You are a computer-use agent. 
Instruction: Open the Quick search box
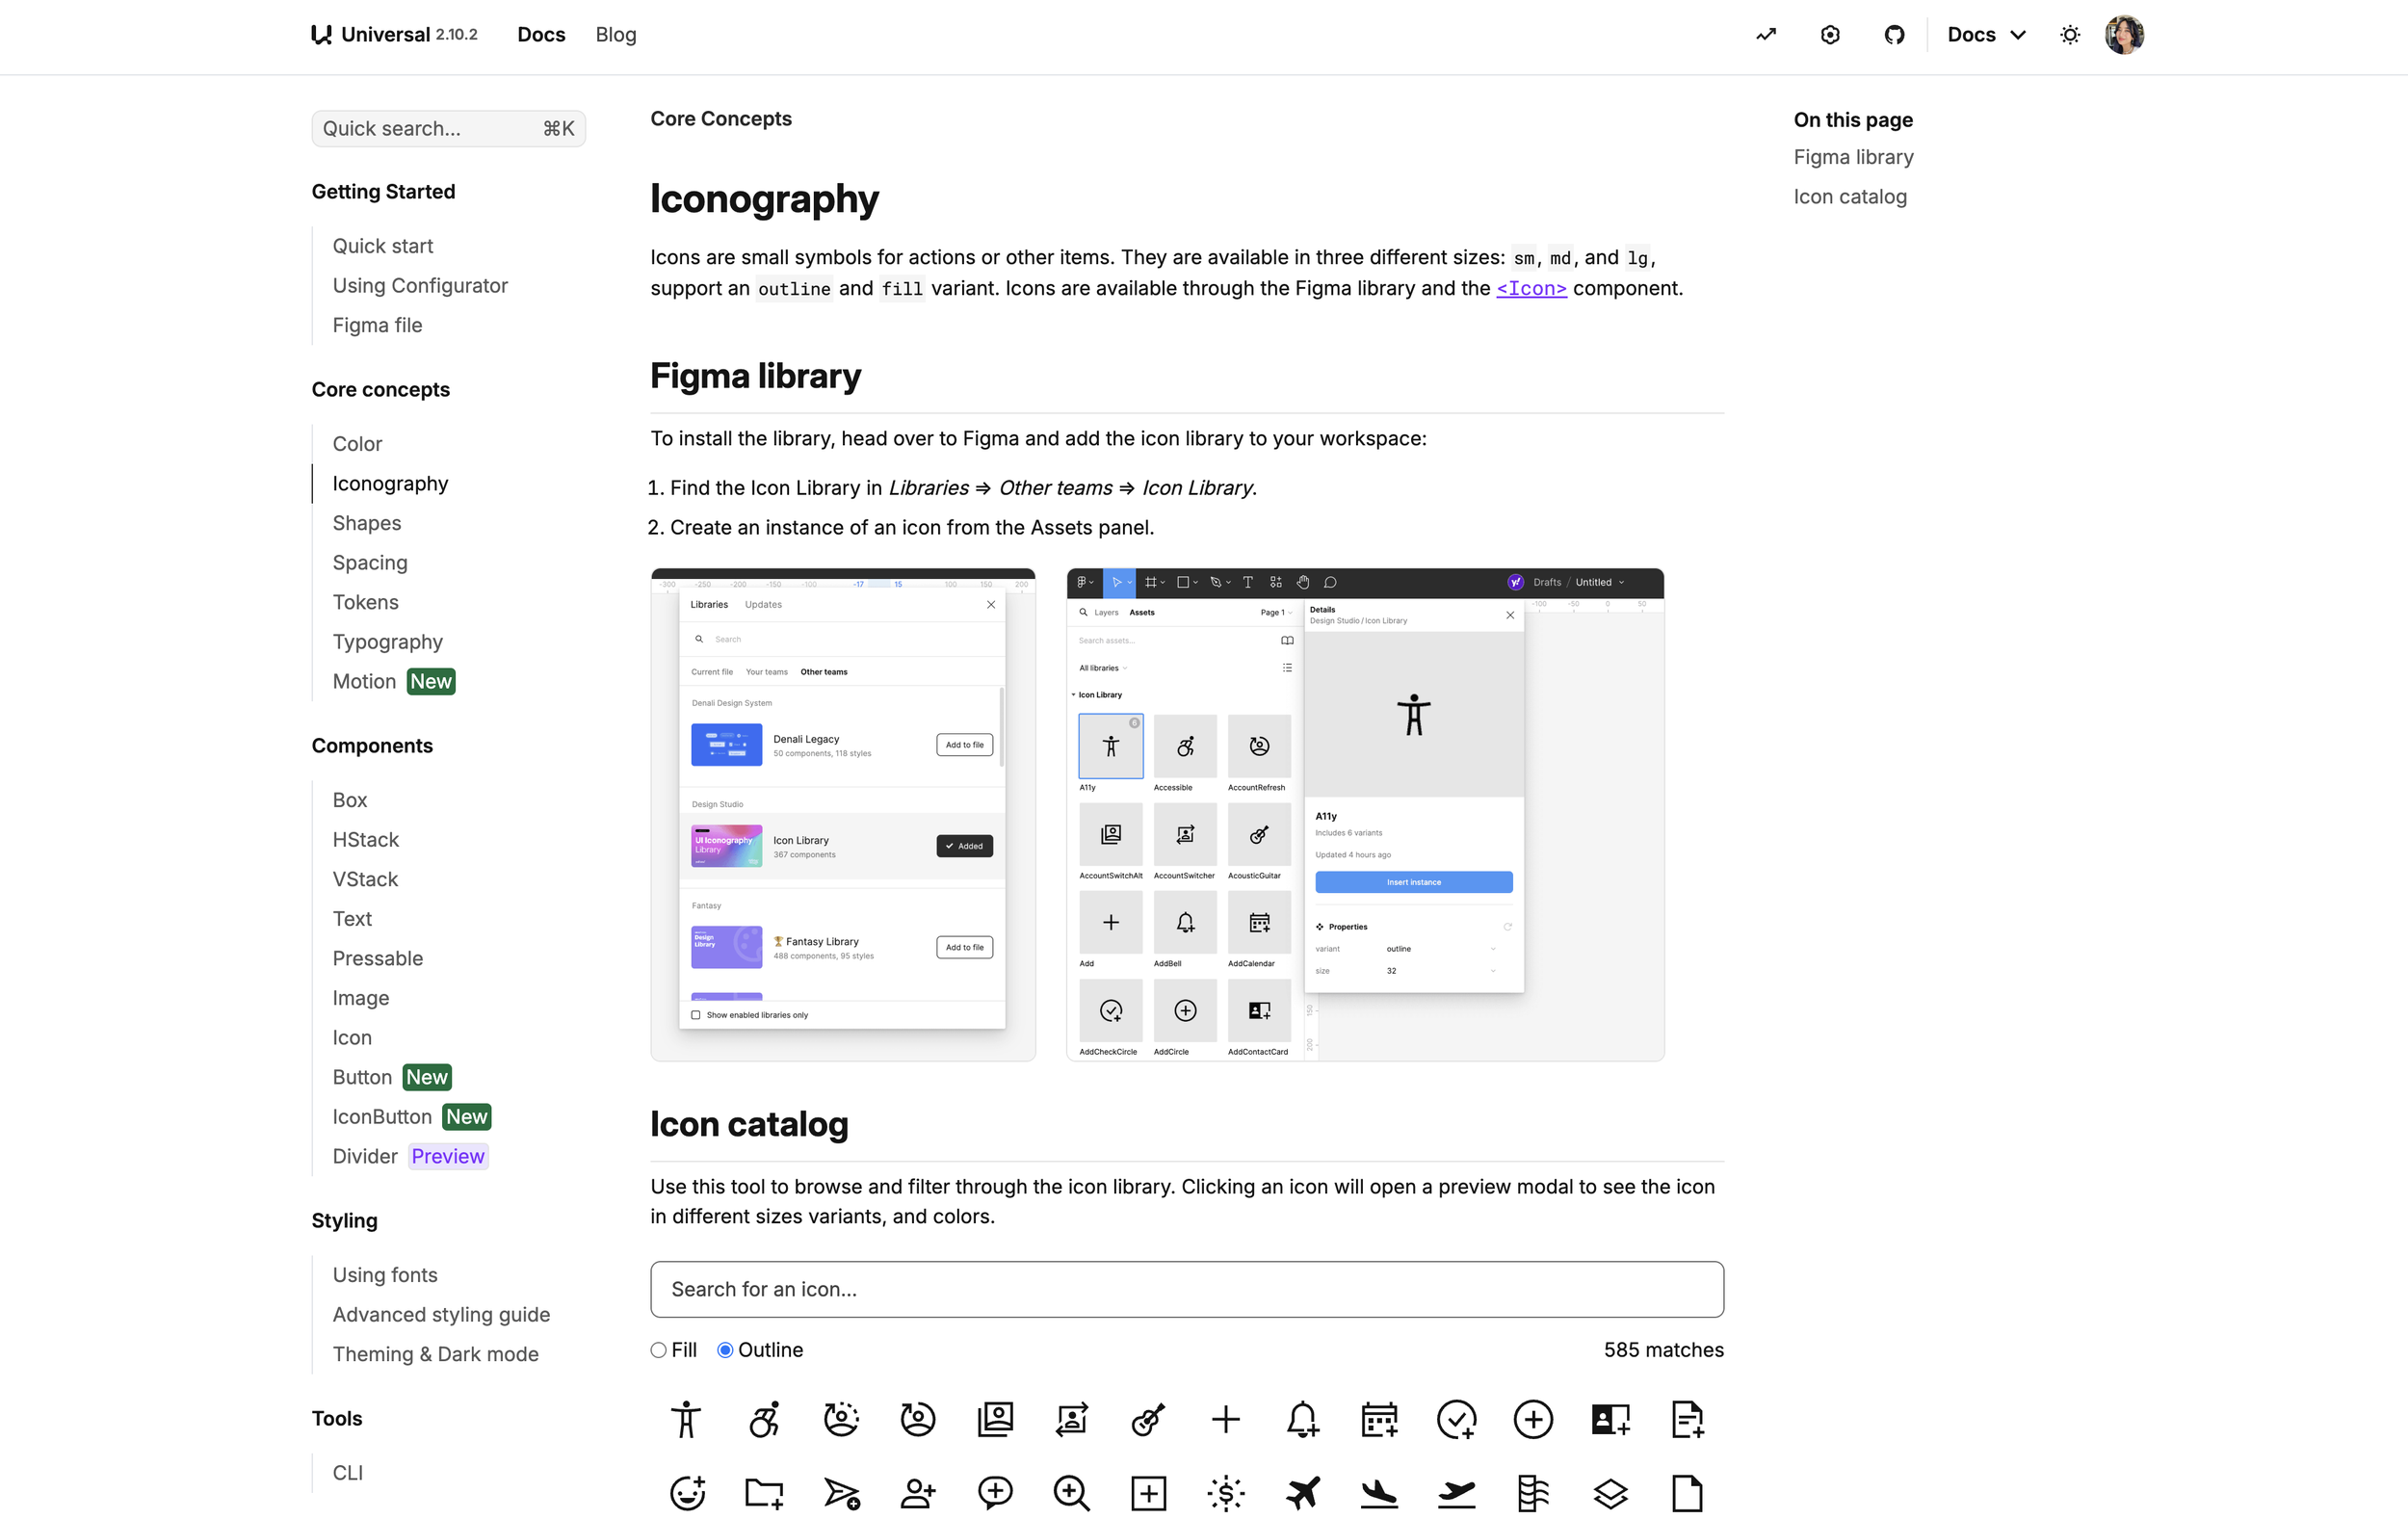tap(448, 129)
